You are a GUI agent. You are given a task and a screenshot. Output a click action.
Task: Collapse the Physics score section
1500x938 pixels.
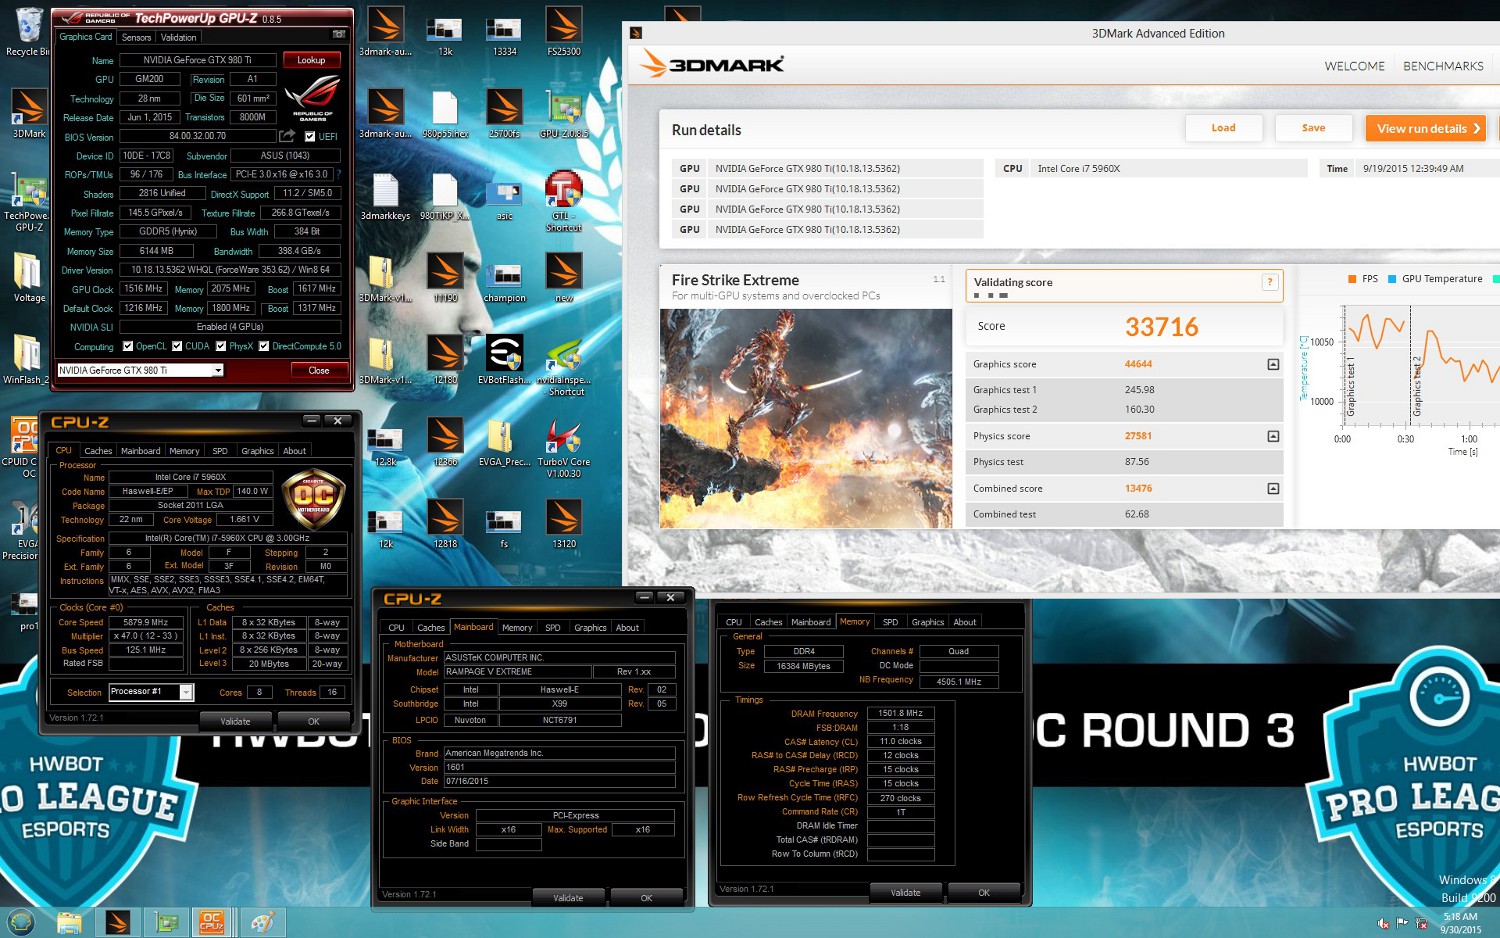click(x=1273, y=436)
